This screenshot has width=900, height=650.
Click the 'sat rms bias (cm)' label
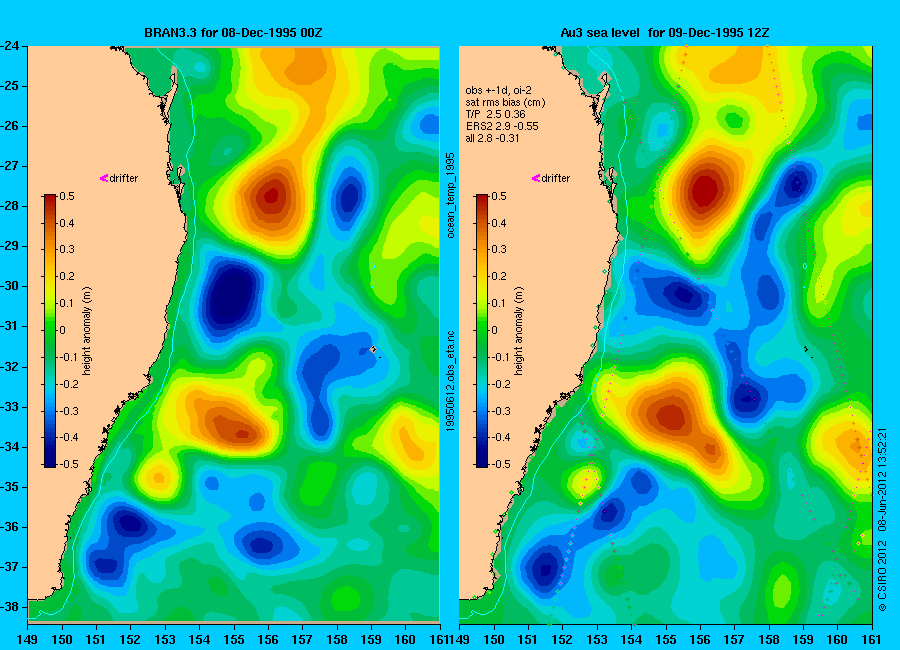coord(505,102)
